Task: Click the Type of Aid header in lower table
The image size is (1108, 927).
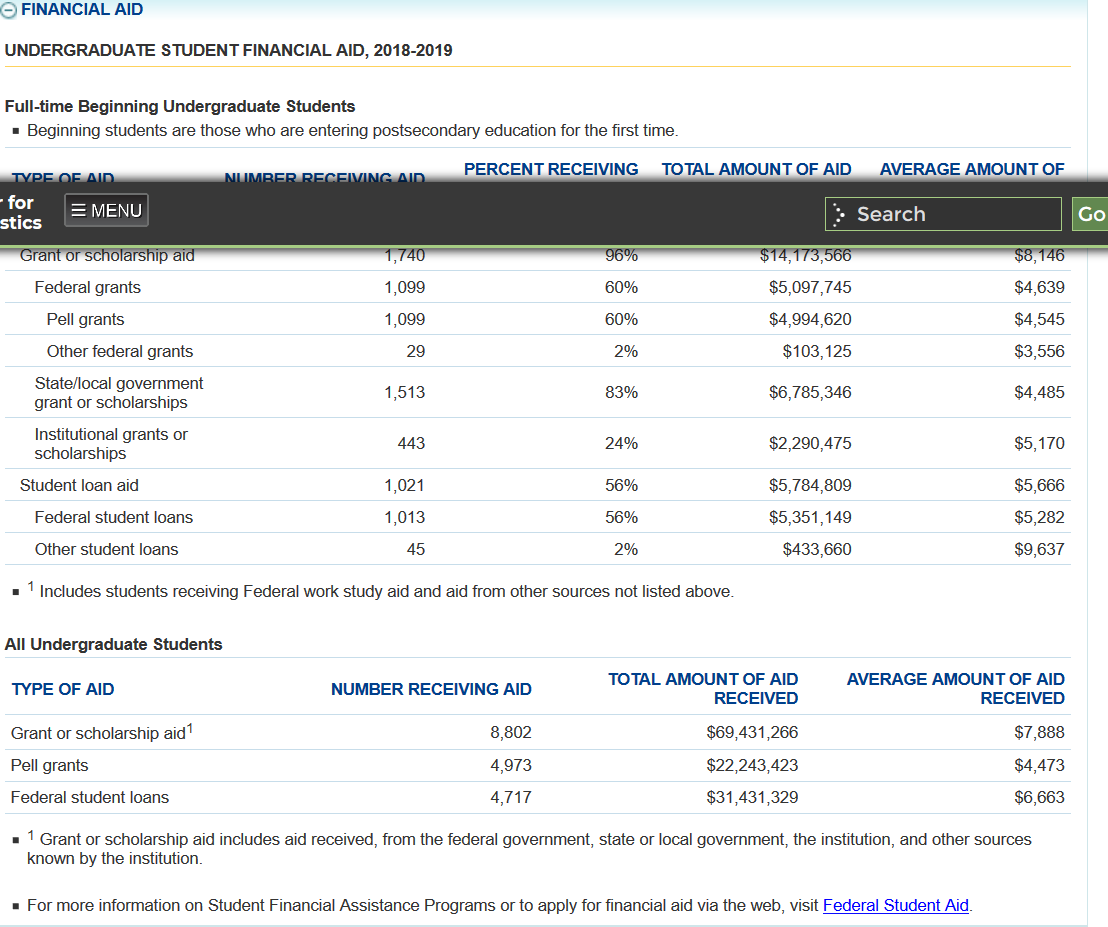Action: pos(62,689)
